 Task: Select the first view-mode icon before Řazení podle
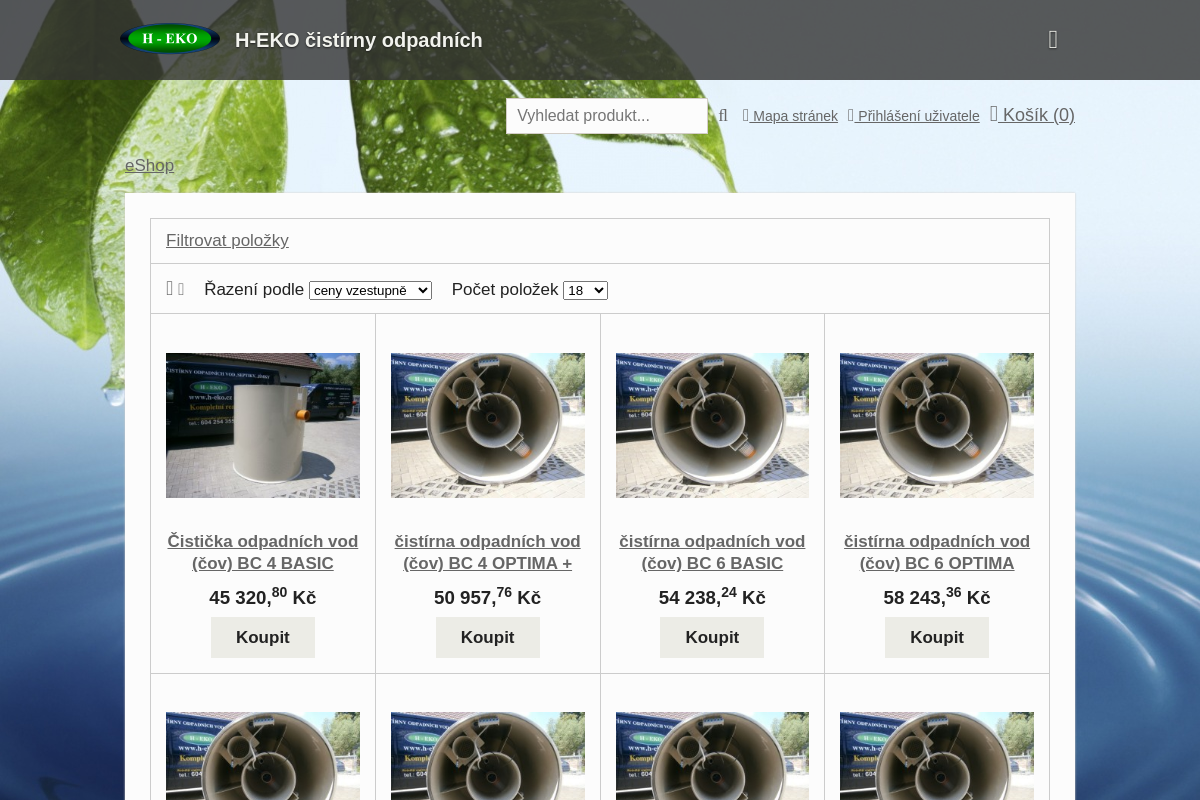tap(170, 289)
